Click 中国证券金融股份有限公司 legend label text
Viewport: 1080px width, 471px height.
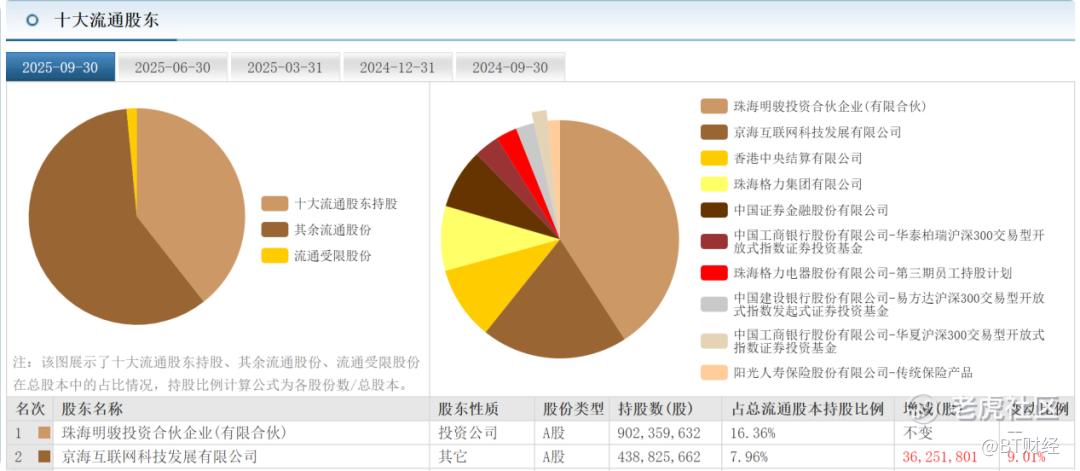(x=811, y=211)
